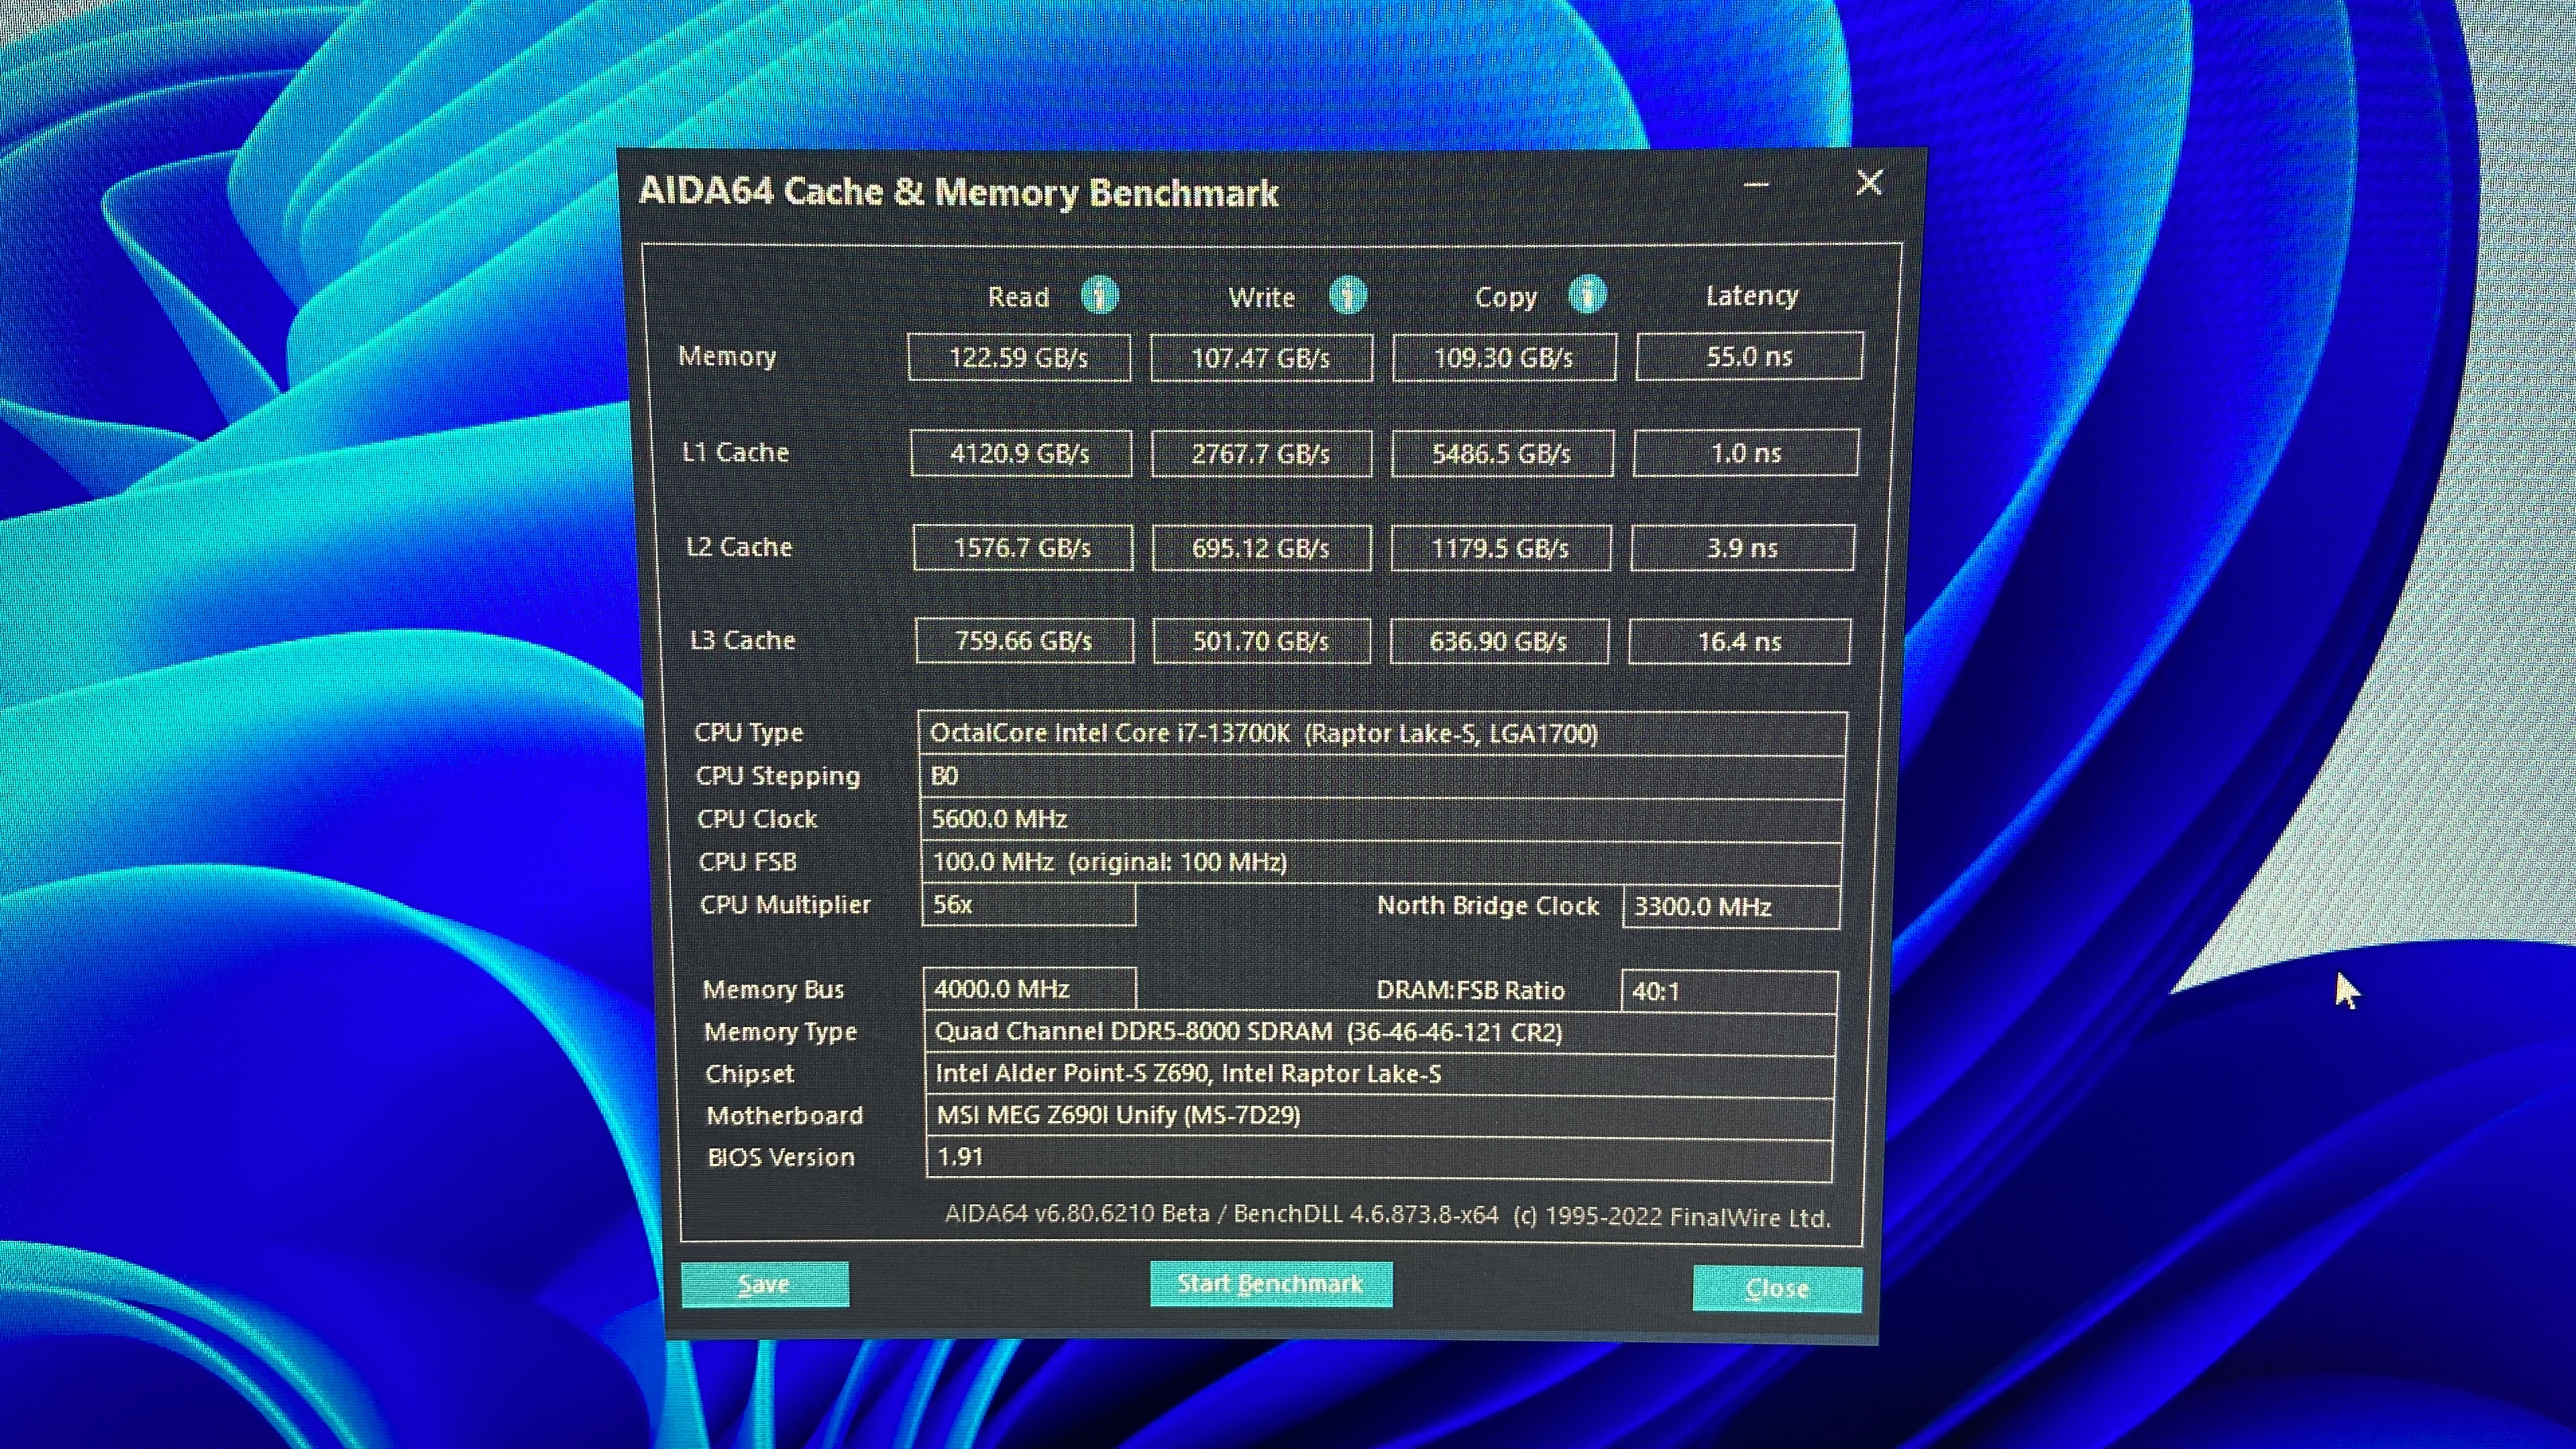Click L1 Cache Copy value 5486.5 GB/s
The image size is (2576, 1449).
(x=1502, y=453)
